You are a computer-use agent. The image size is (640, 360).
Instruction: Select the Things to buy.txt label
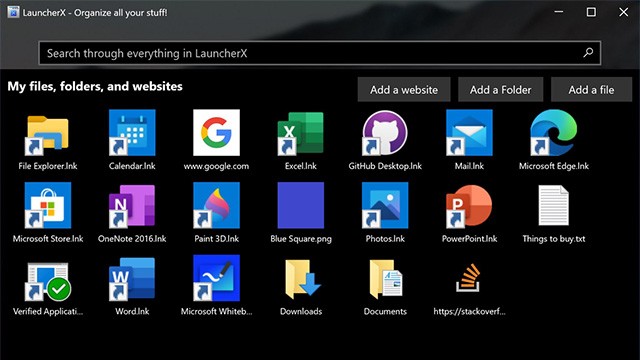click(x=554, y=239)
